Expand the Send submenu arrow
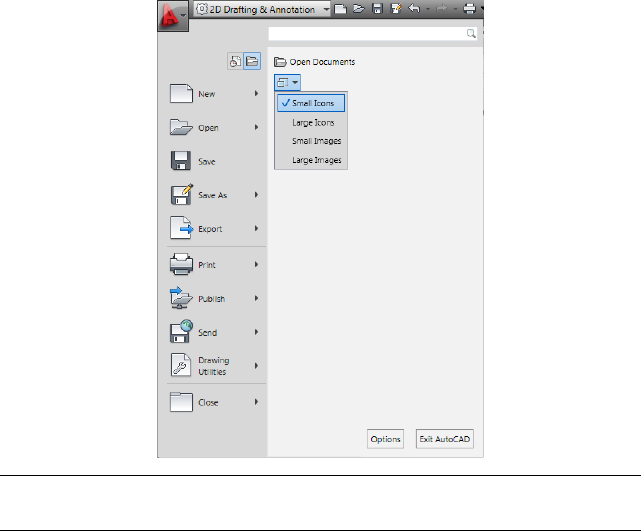 (256, 332)
